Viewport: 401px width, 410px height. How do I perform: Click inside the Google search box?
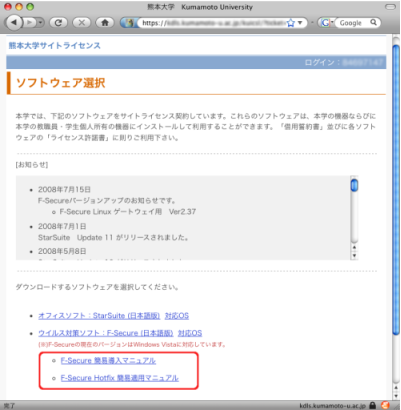[x=353, y=23]
